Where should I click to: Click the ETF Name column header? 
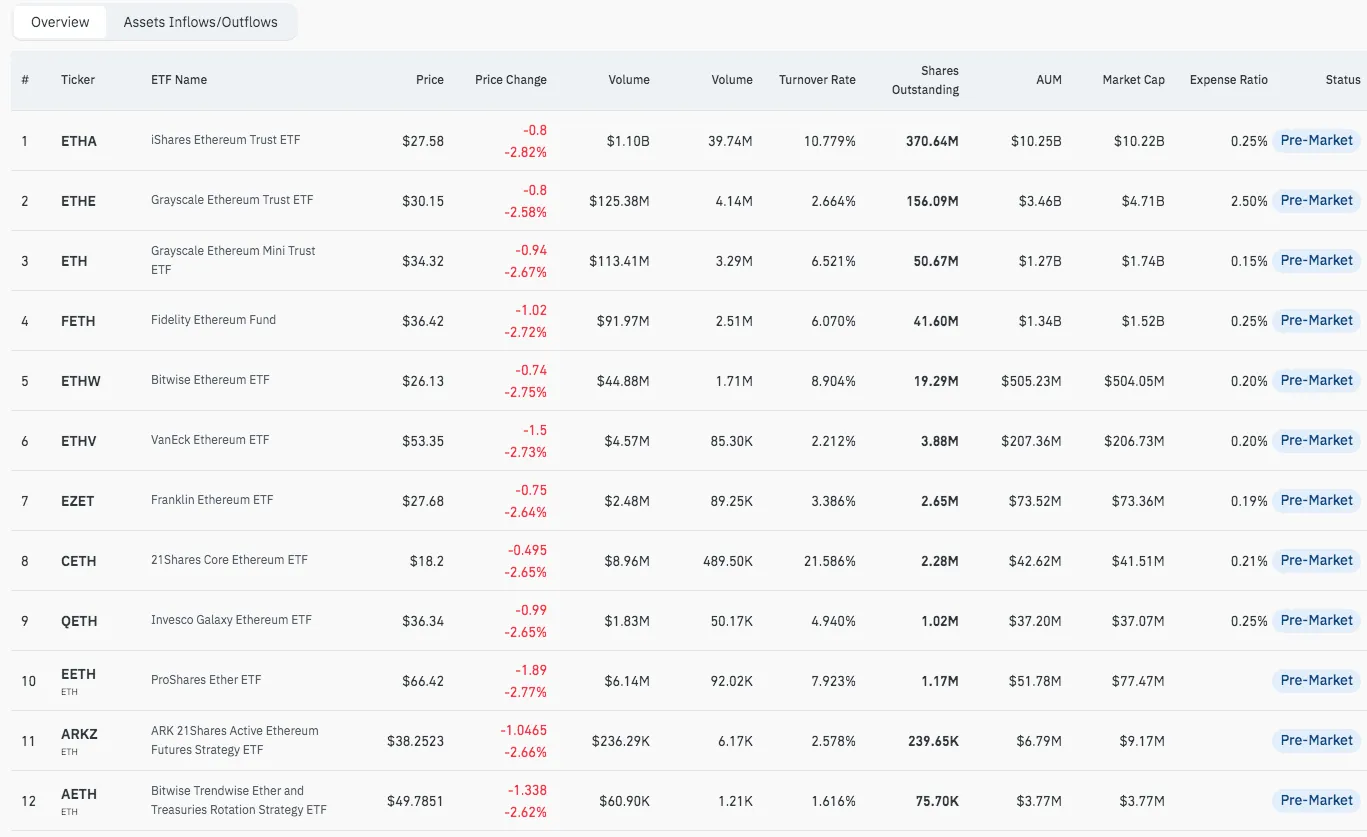pos(179,80)
